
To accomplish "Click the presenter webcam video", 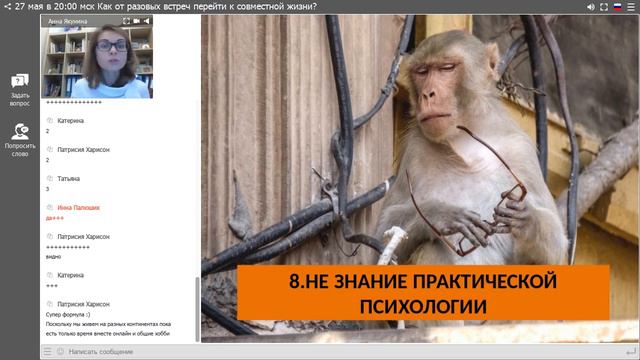I will coord(97,61).
